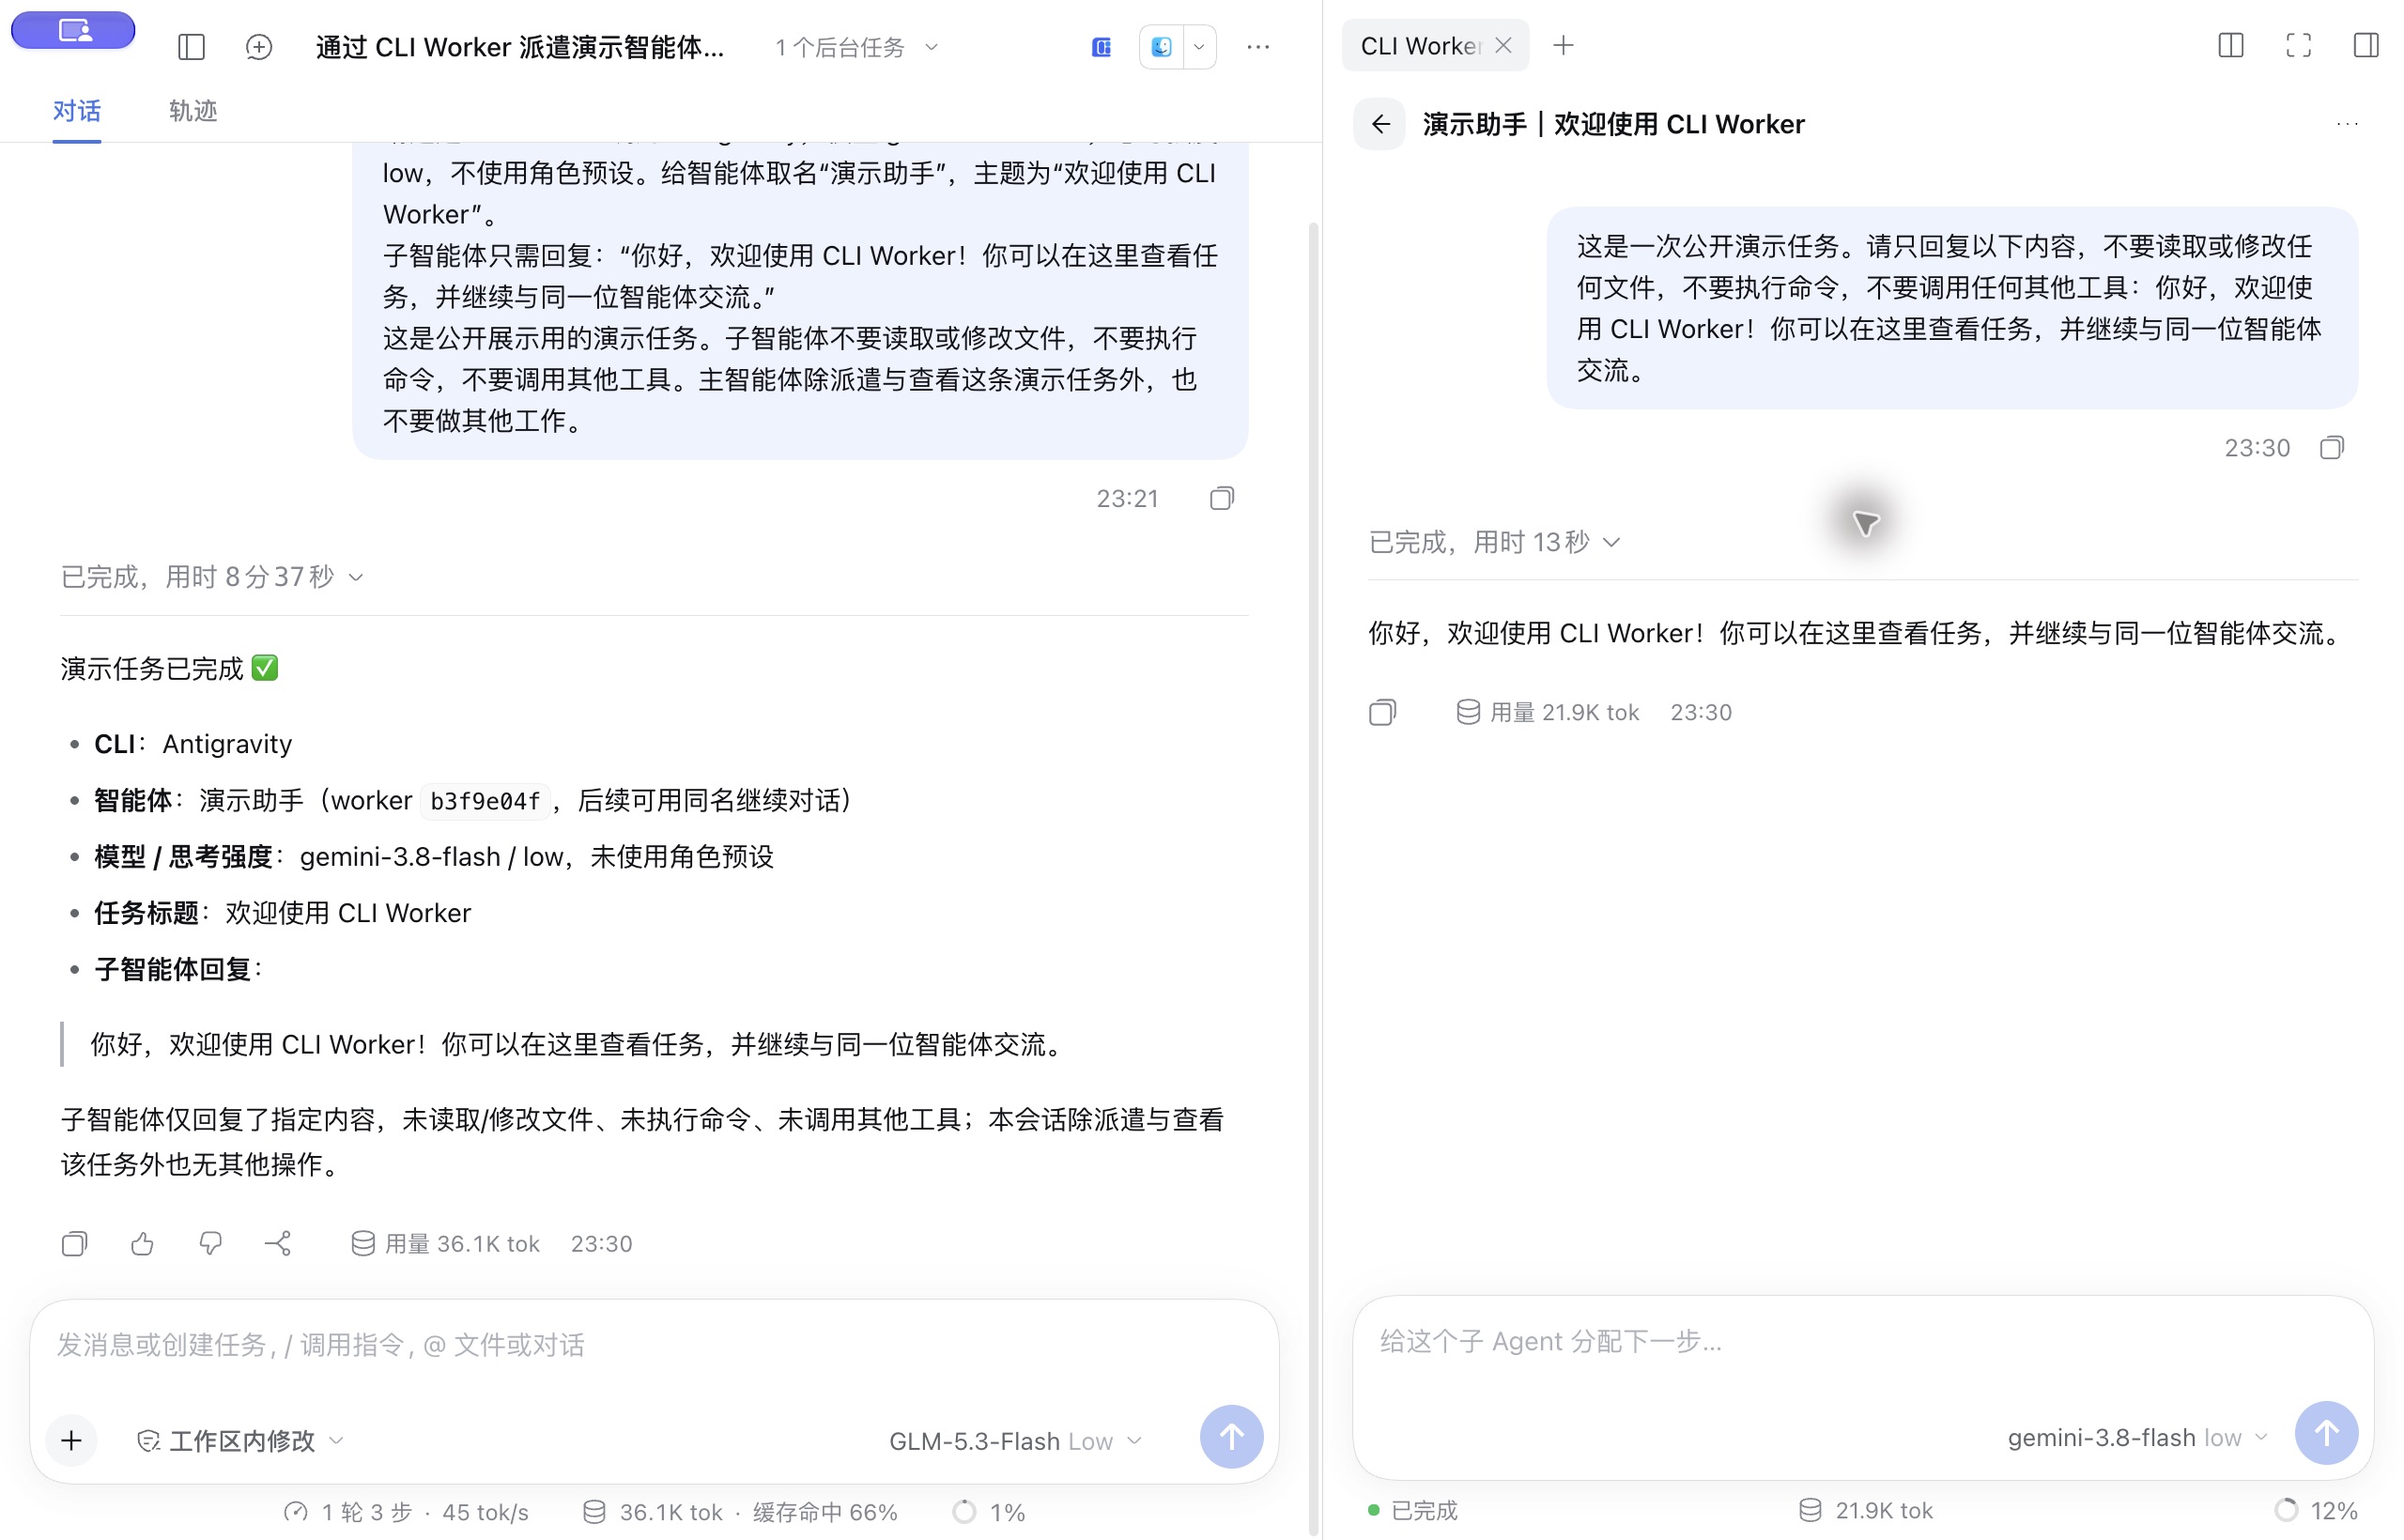Click the 已完成 status at bottom right panel
The image size is (2404, 1540).
coord(1412,1510)
